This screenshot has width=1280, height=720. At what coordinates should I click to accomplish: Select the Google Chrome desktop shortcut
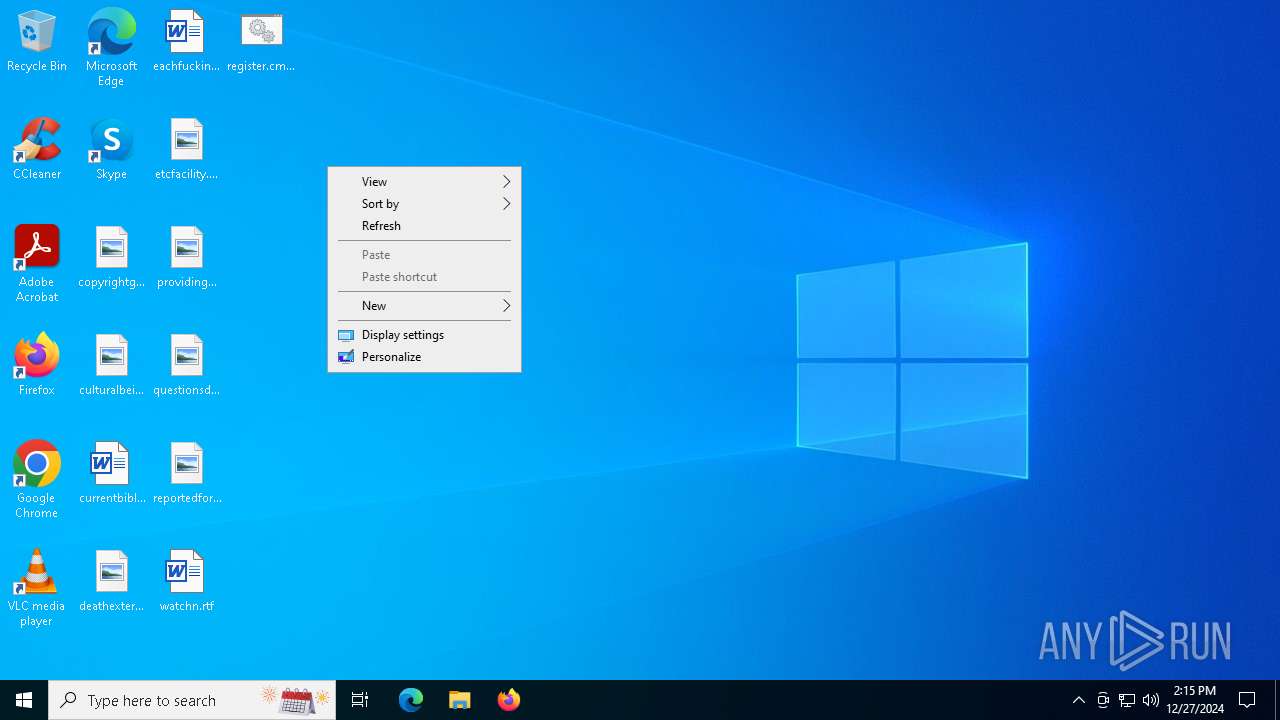pyautogui.click(x=37, y=480)
